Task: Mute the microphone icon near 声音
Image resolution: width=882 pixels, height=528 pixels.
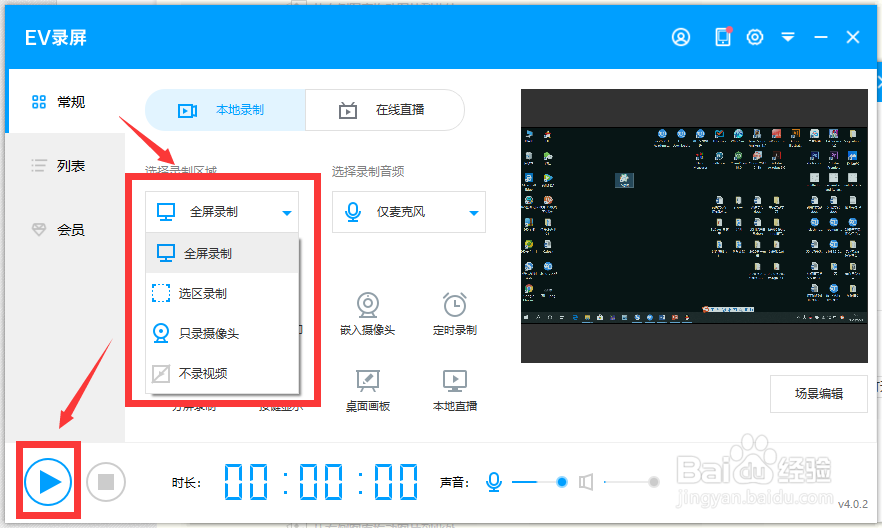Action: point(494,482)
